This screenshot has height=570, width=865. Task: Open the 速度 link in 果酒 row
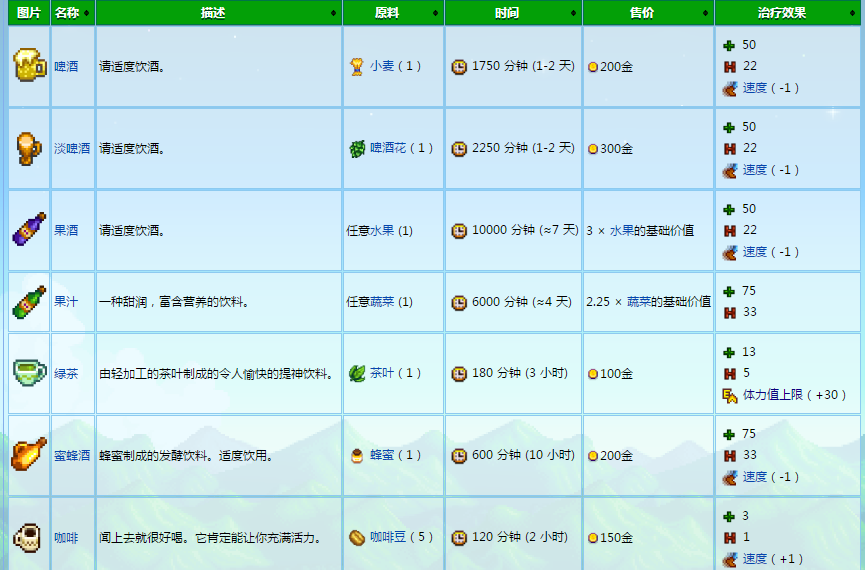click(x=755, y=252)
